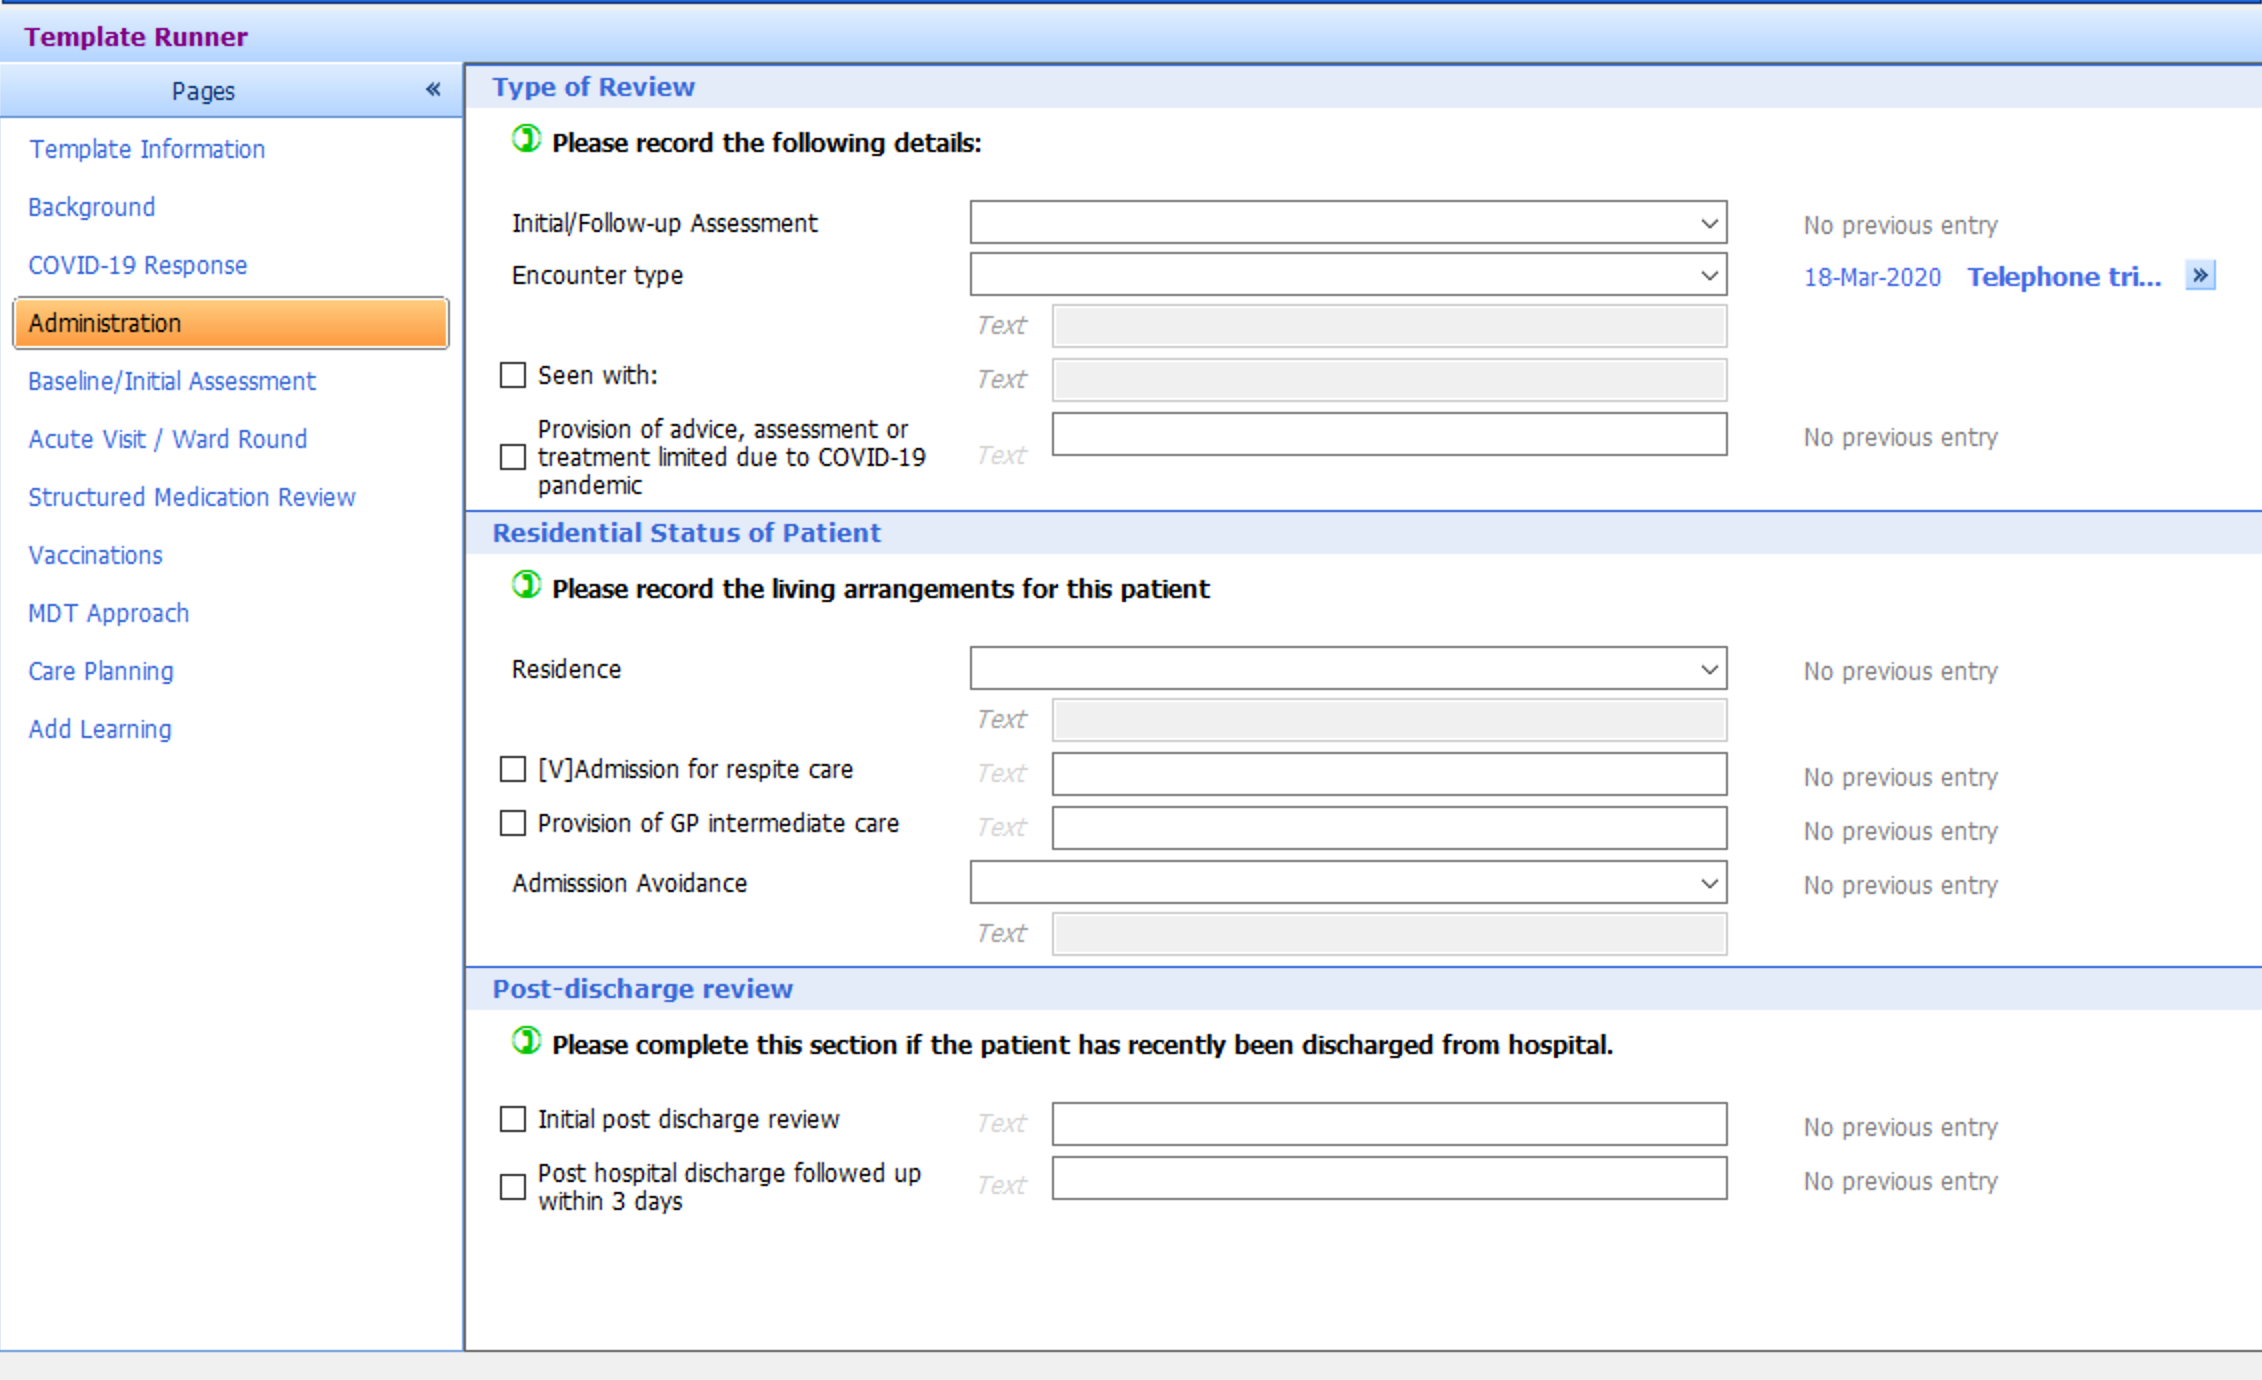Select the Structured Medication Review page
Viewport: 2262px width, 1380px height.
click(x=191, y=497)
